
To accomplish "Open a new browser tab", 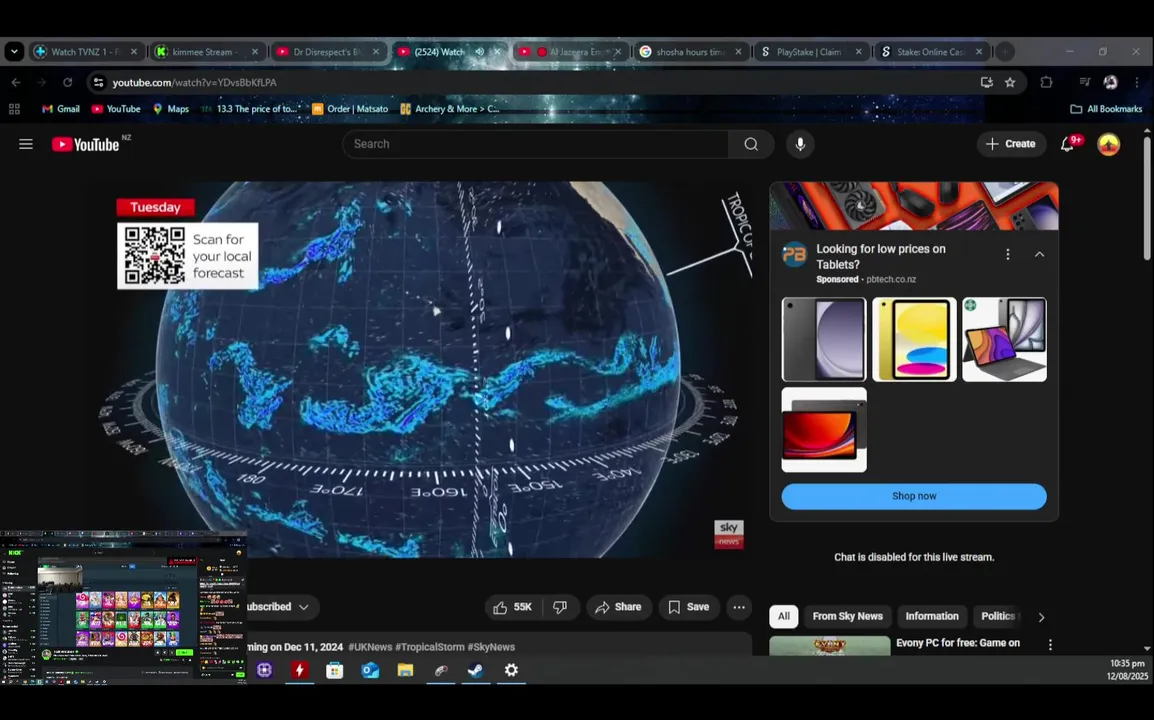I will (1005, 52).
